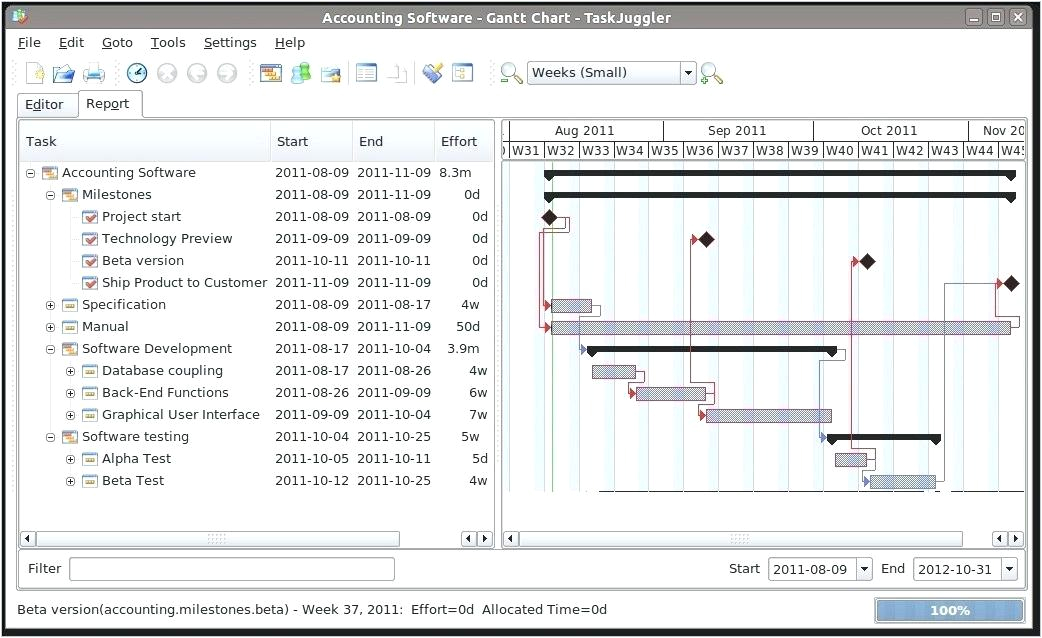Click the checkmark beside Ship Product to Customer
1042x638 pixels.
90,282
